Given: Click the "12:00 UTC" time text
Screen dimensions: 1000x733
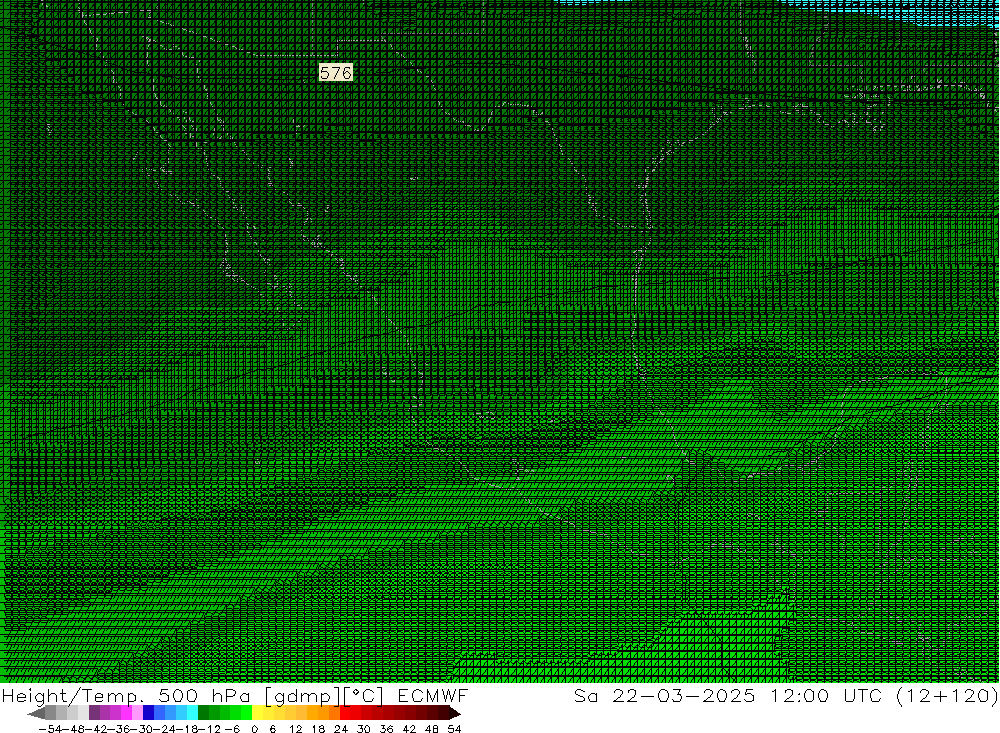Looking at the screenshot, I should click(828, 695).
